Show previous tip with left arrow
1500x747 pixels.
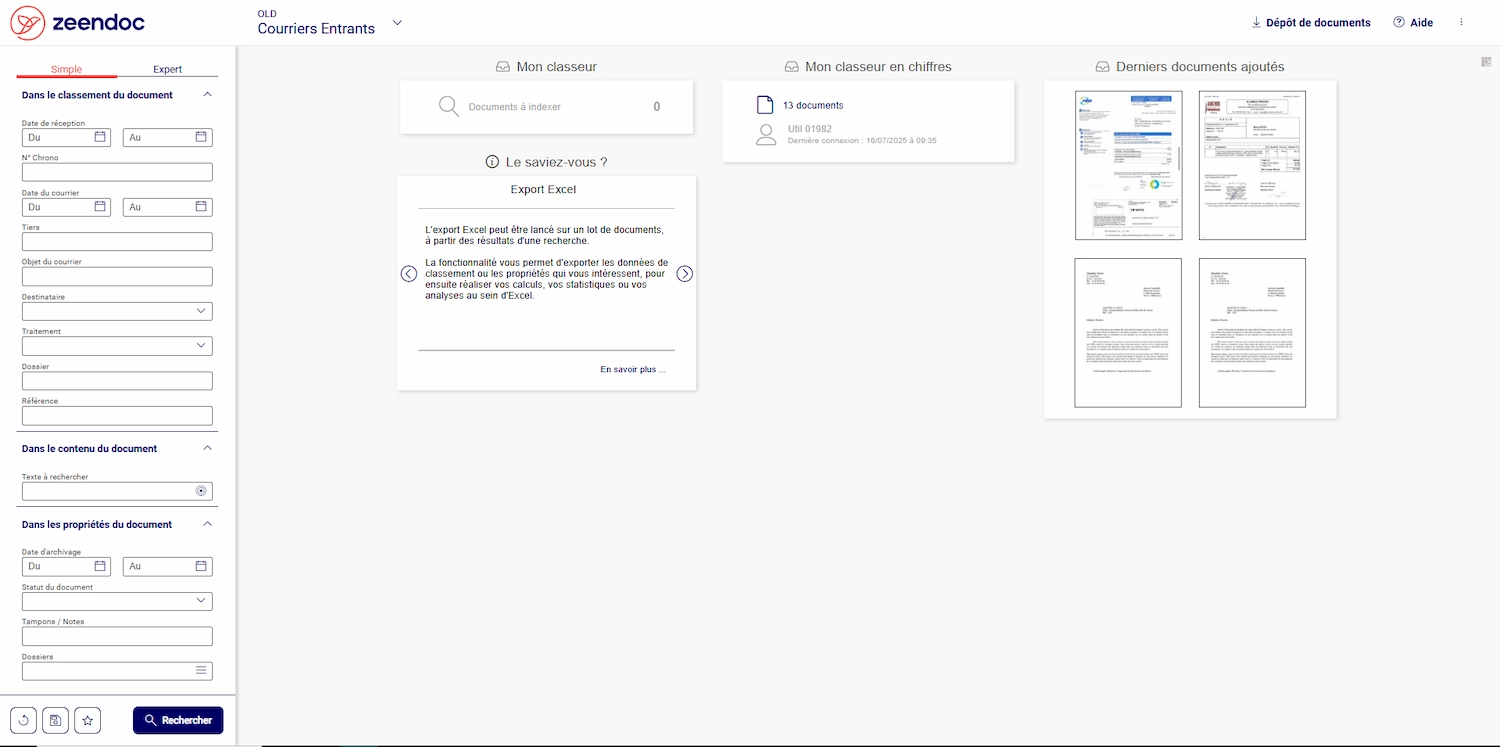coord(409,274)
